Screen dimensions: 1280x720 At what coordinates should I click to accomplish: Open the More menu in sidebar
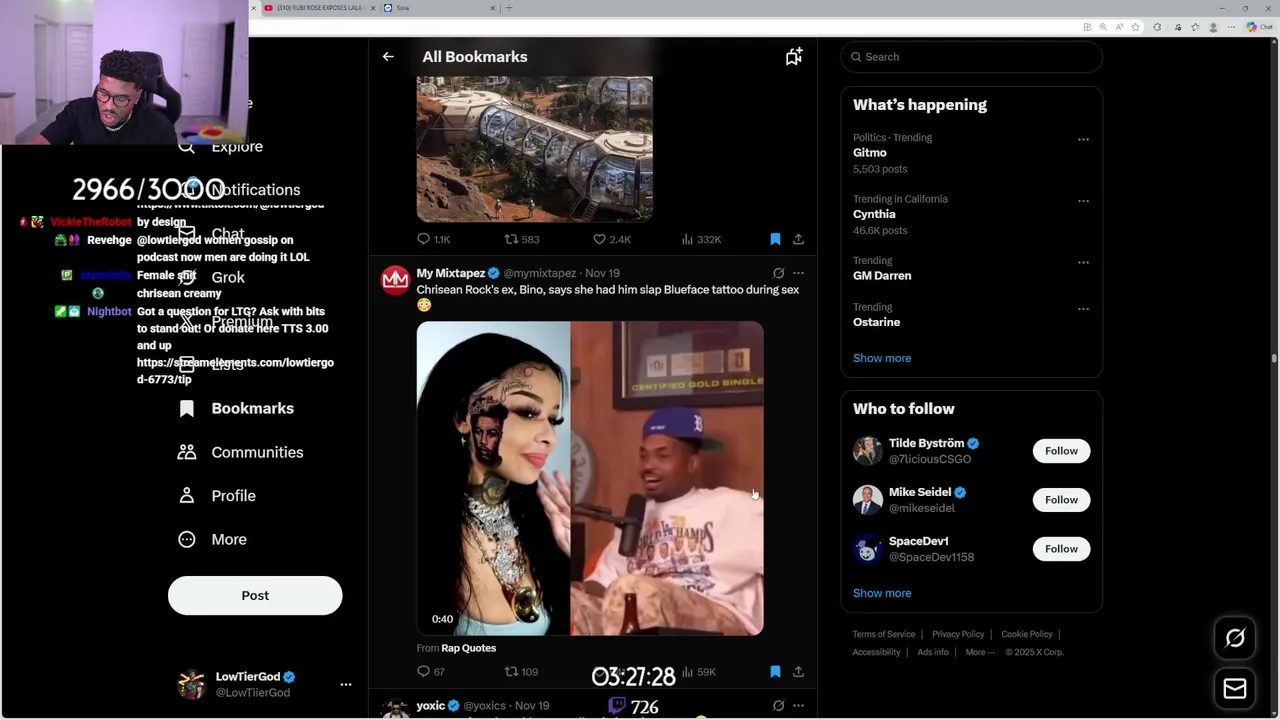coord(212,539)
